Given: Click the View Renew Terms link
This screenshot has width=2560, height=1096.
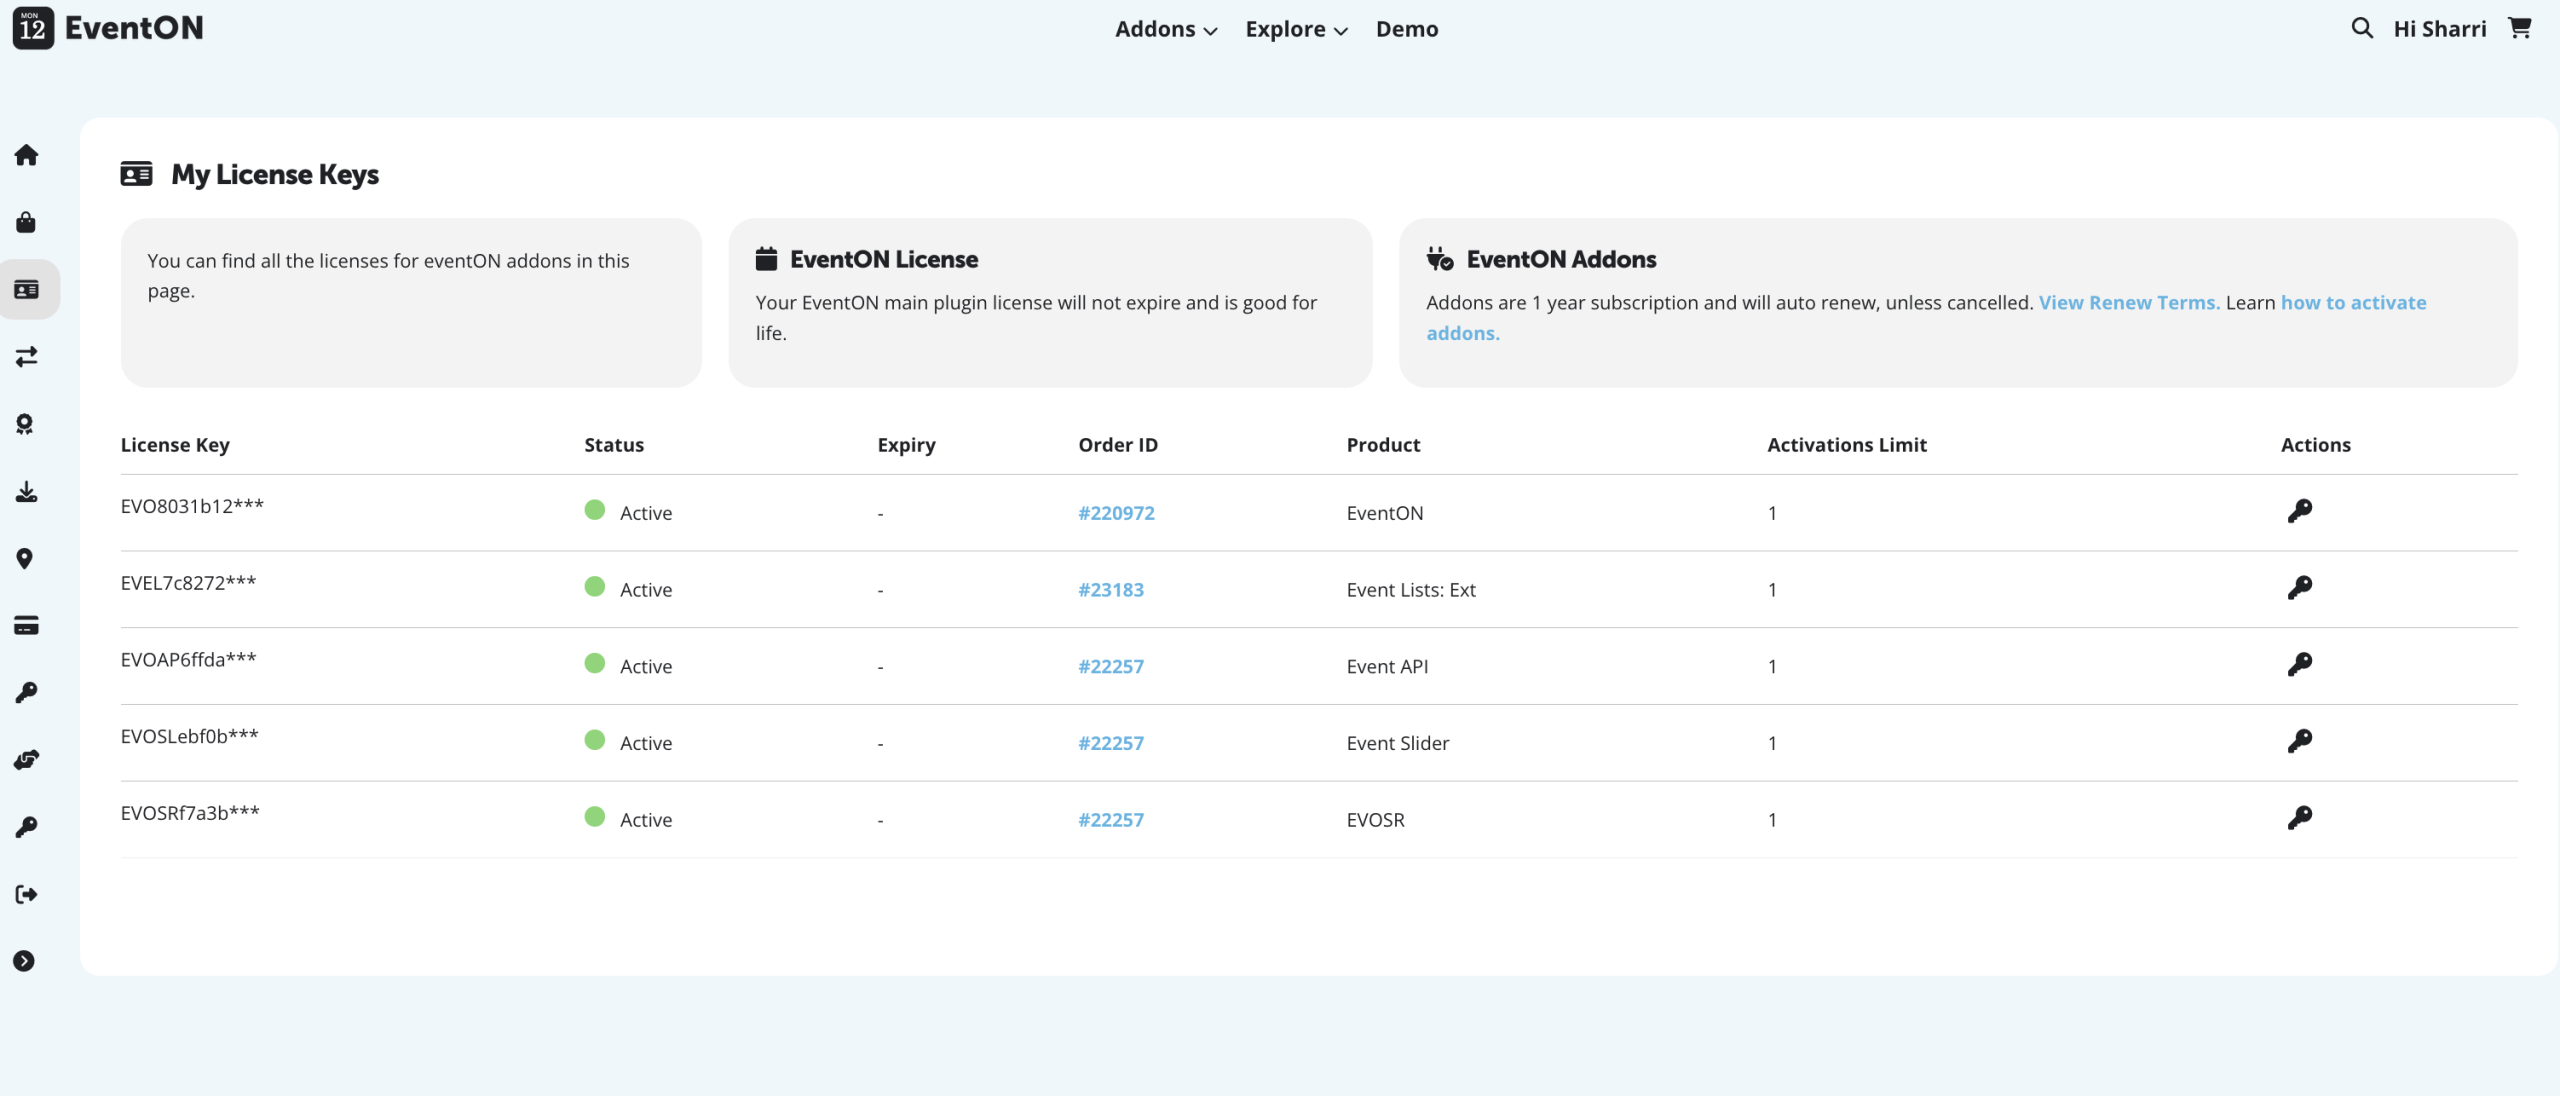Looking at the screenshot, I should click(x=2128, y=303).
